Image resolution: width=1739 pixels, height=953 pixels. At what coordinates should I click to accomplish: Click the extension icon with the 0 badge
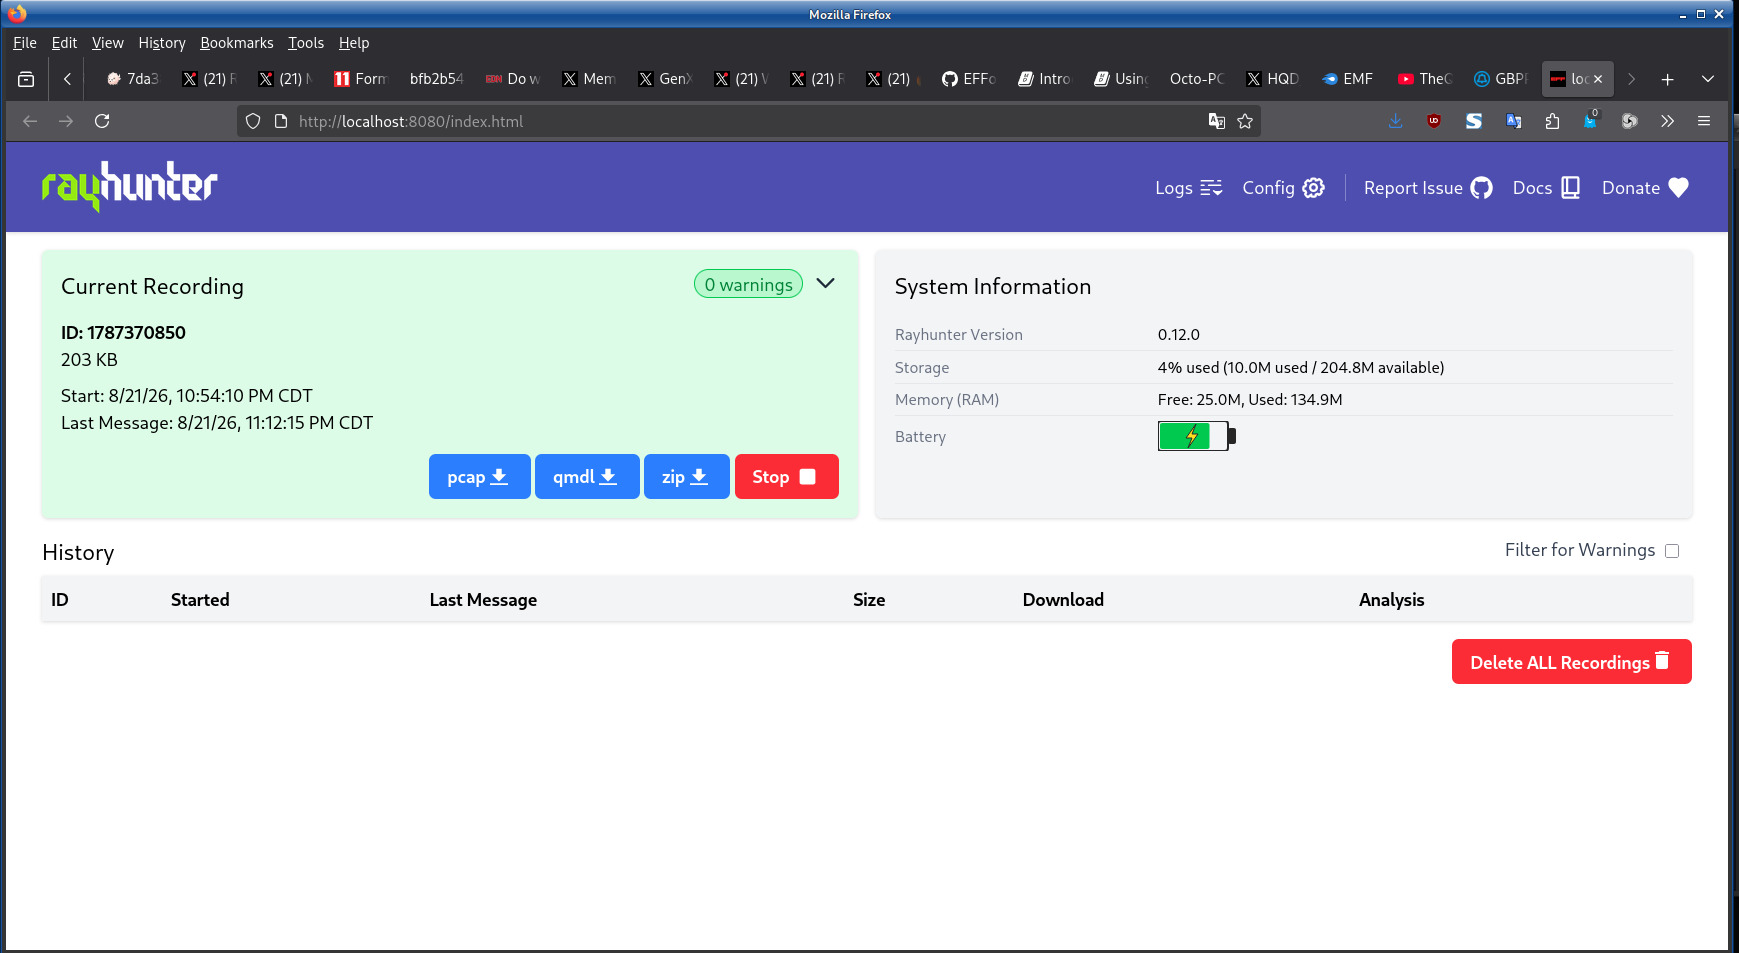pos(1591,121)
